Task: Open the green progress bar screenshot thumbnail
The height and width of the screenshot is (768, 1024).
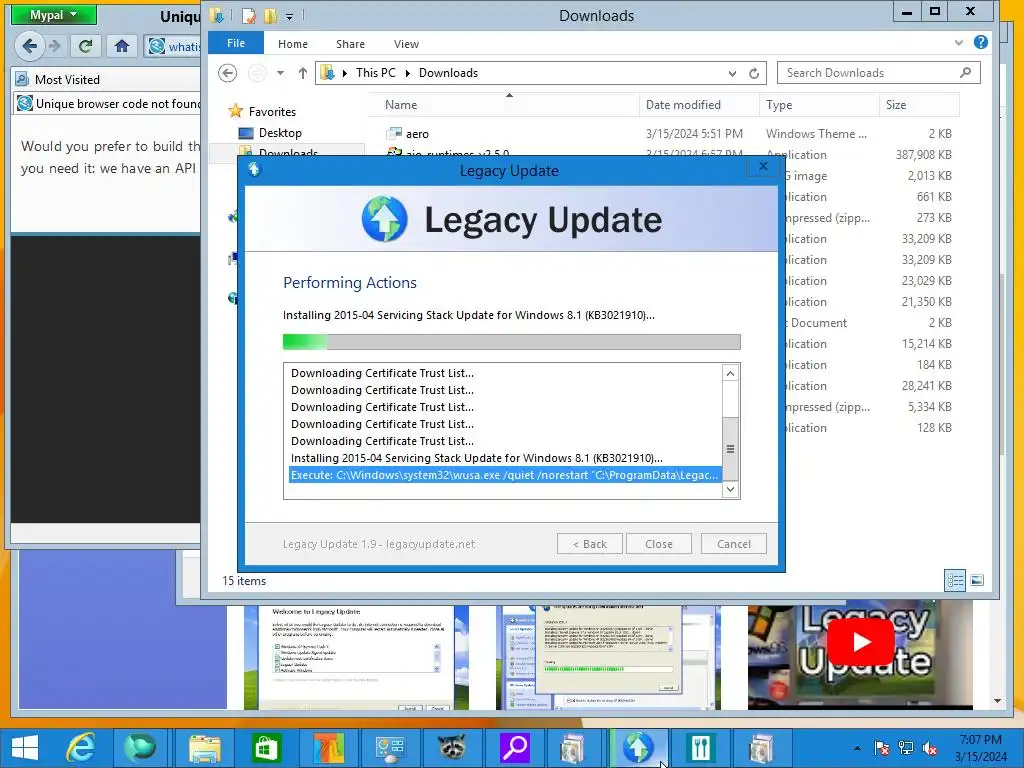Action: tap(608, 657)
